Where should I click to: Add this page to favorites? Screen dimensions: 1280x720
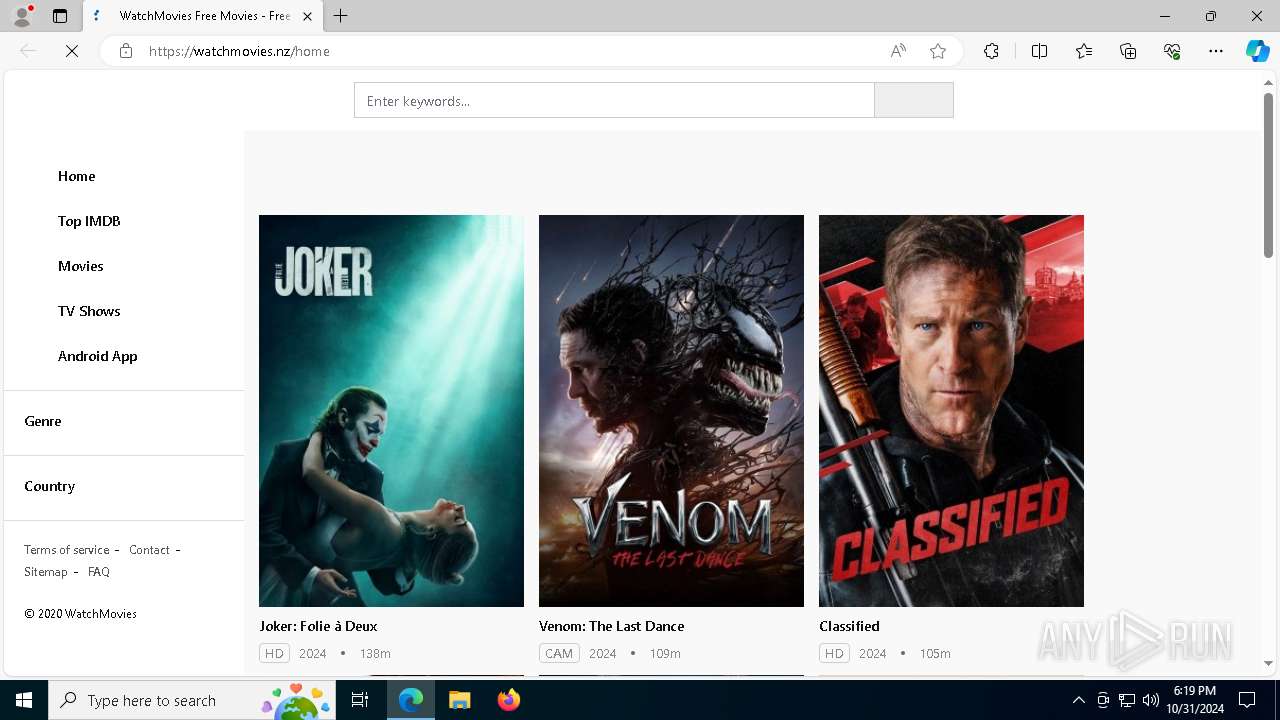(938, 51)
